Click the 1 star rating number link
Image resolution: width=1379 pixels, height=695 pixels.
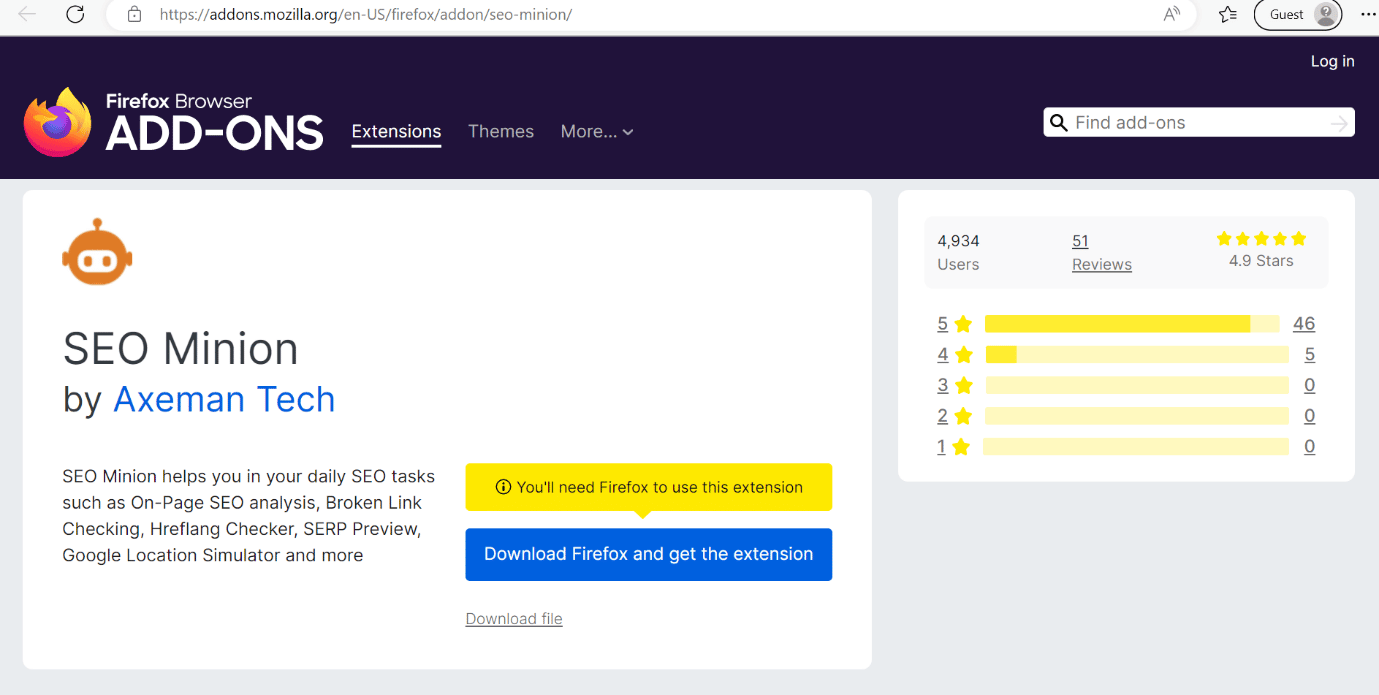click(941, 447)
